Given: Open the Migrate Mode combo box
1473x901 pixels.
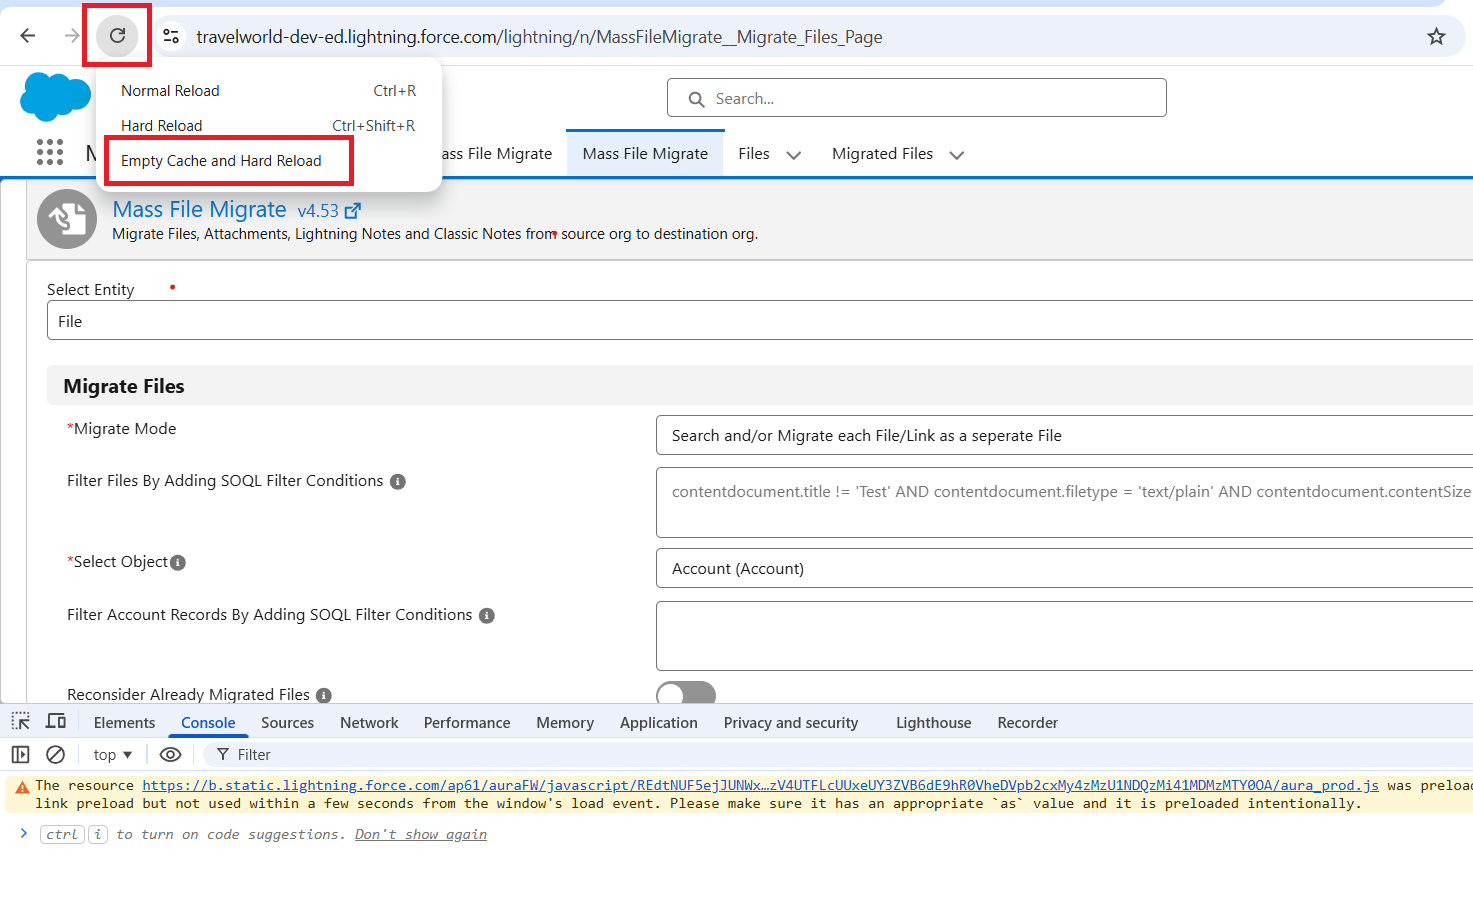Looking at the screenshot, I should 1064,435.
